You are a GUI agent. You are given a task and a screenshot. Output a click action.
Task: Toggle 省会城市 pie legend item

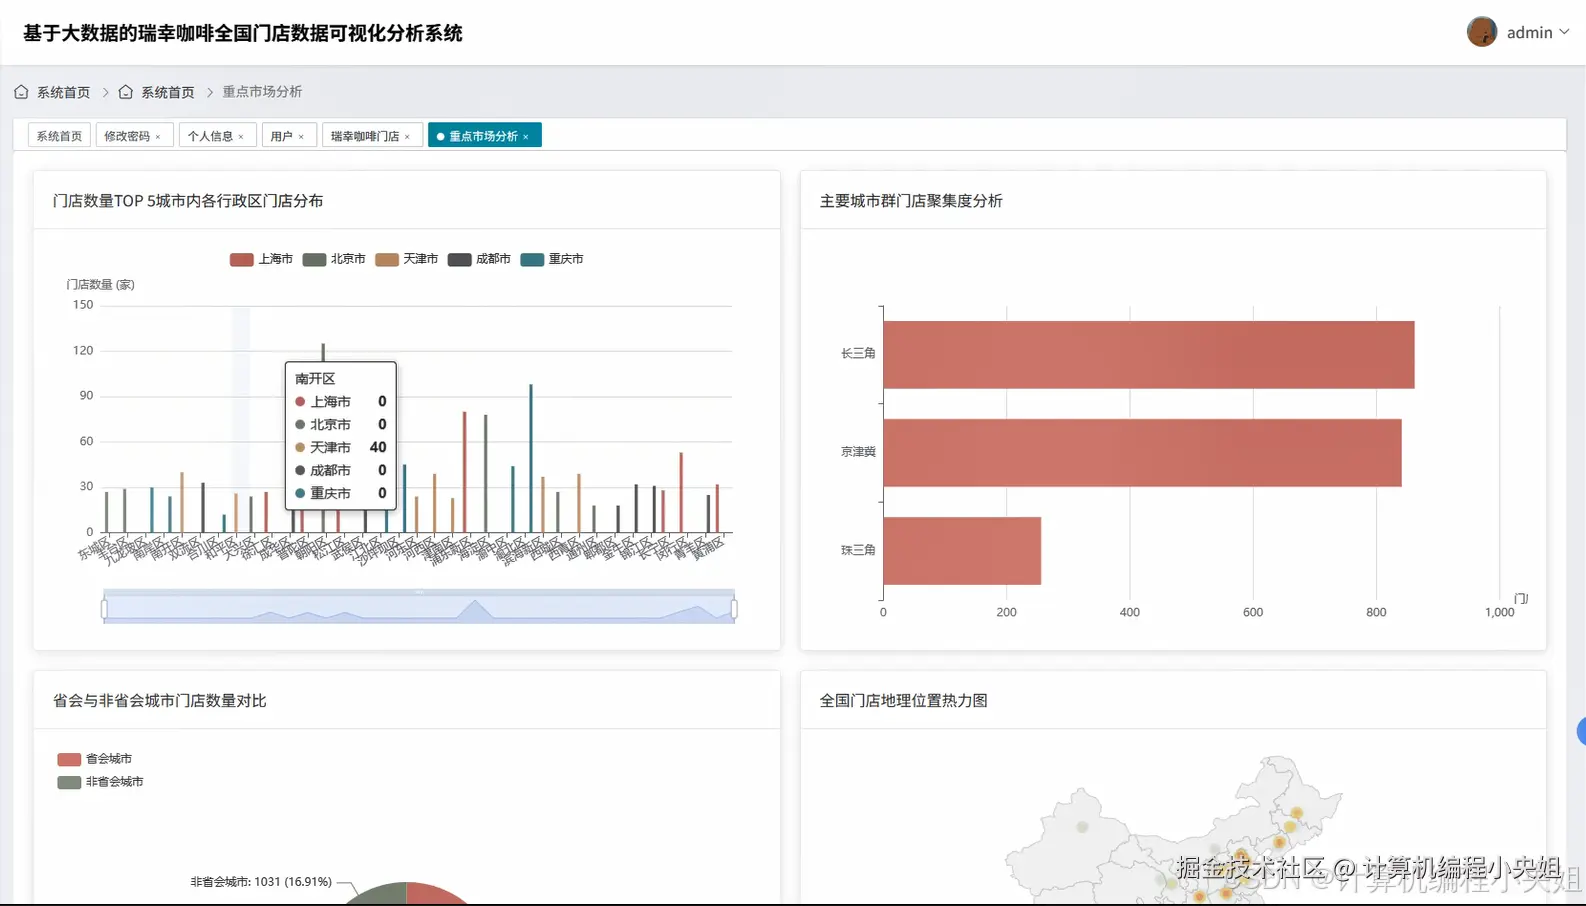[95, 759]
